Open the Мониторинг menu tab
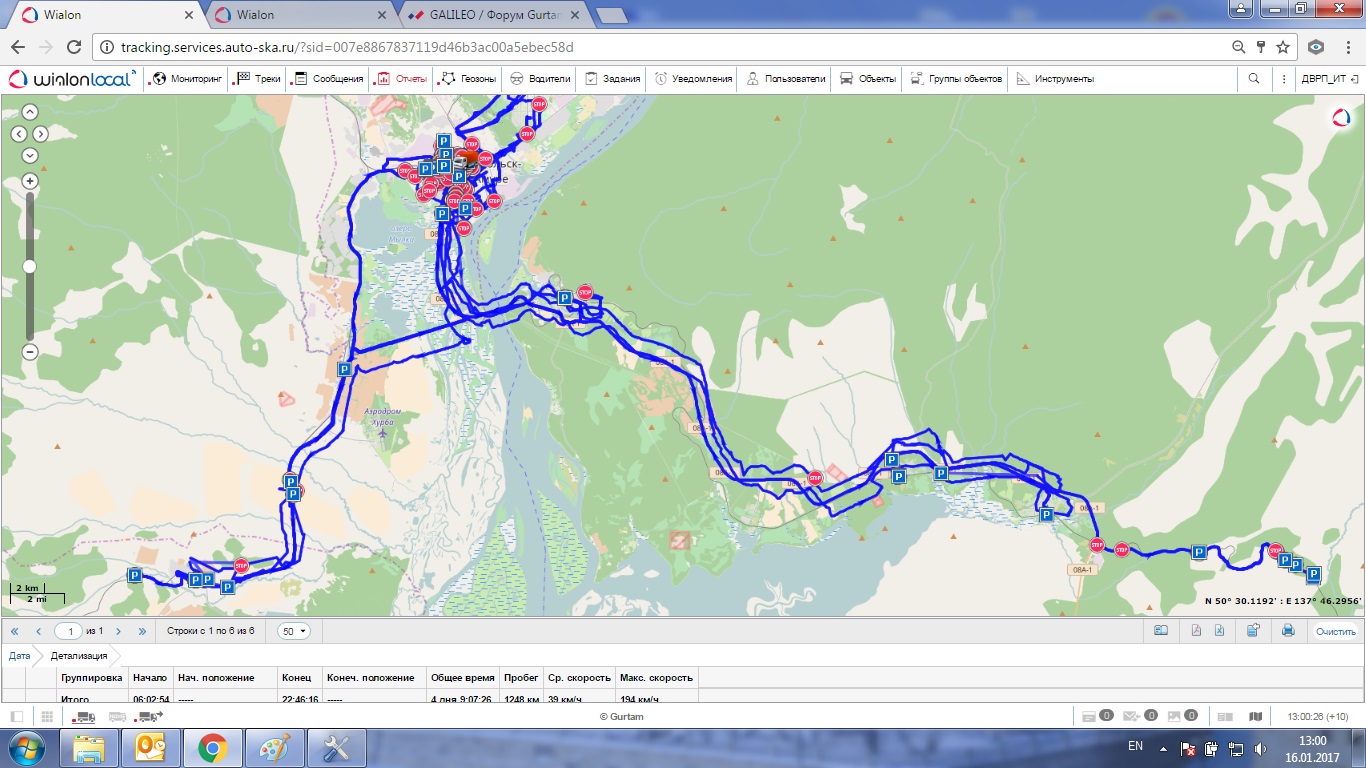The height and width of the screenshot is (768, 1366). (x=186, y=79)
